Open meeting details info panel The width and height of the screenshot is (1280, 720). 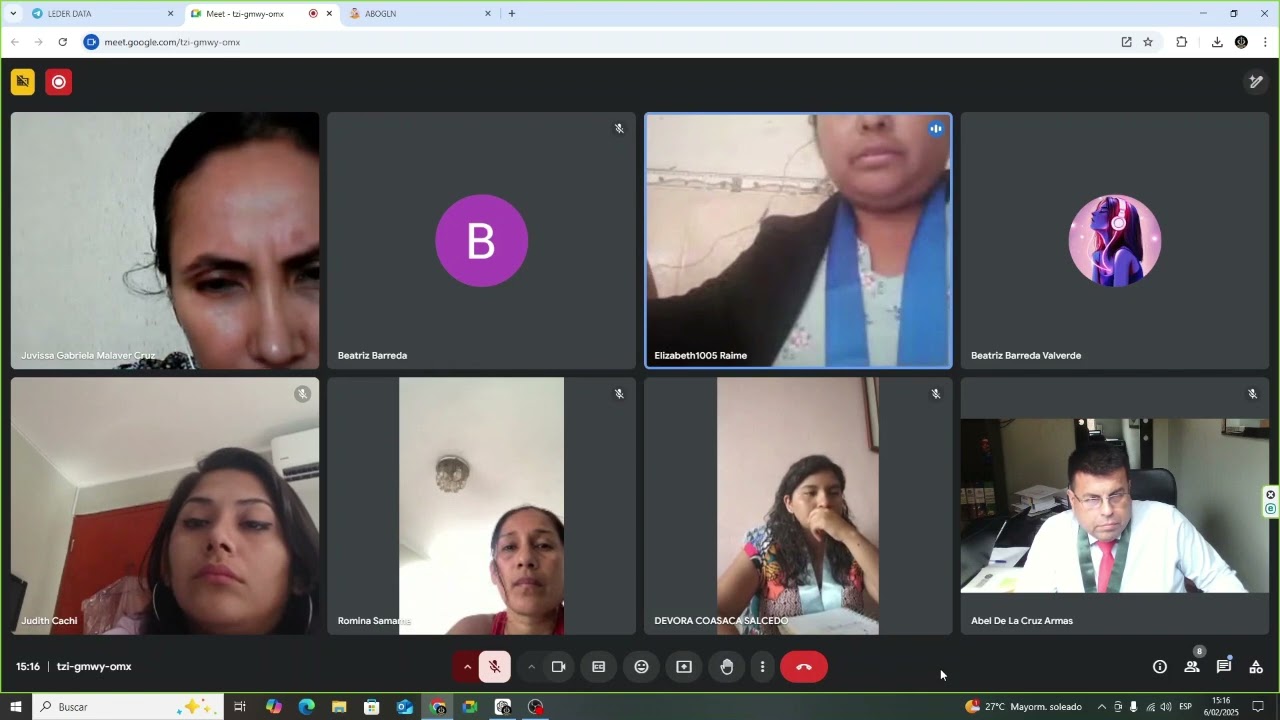[1160, 667]
